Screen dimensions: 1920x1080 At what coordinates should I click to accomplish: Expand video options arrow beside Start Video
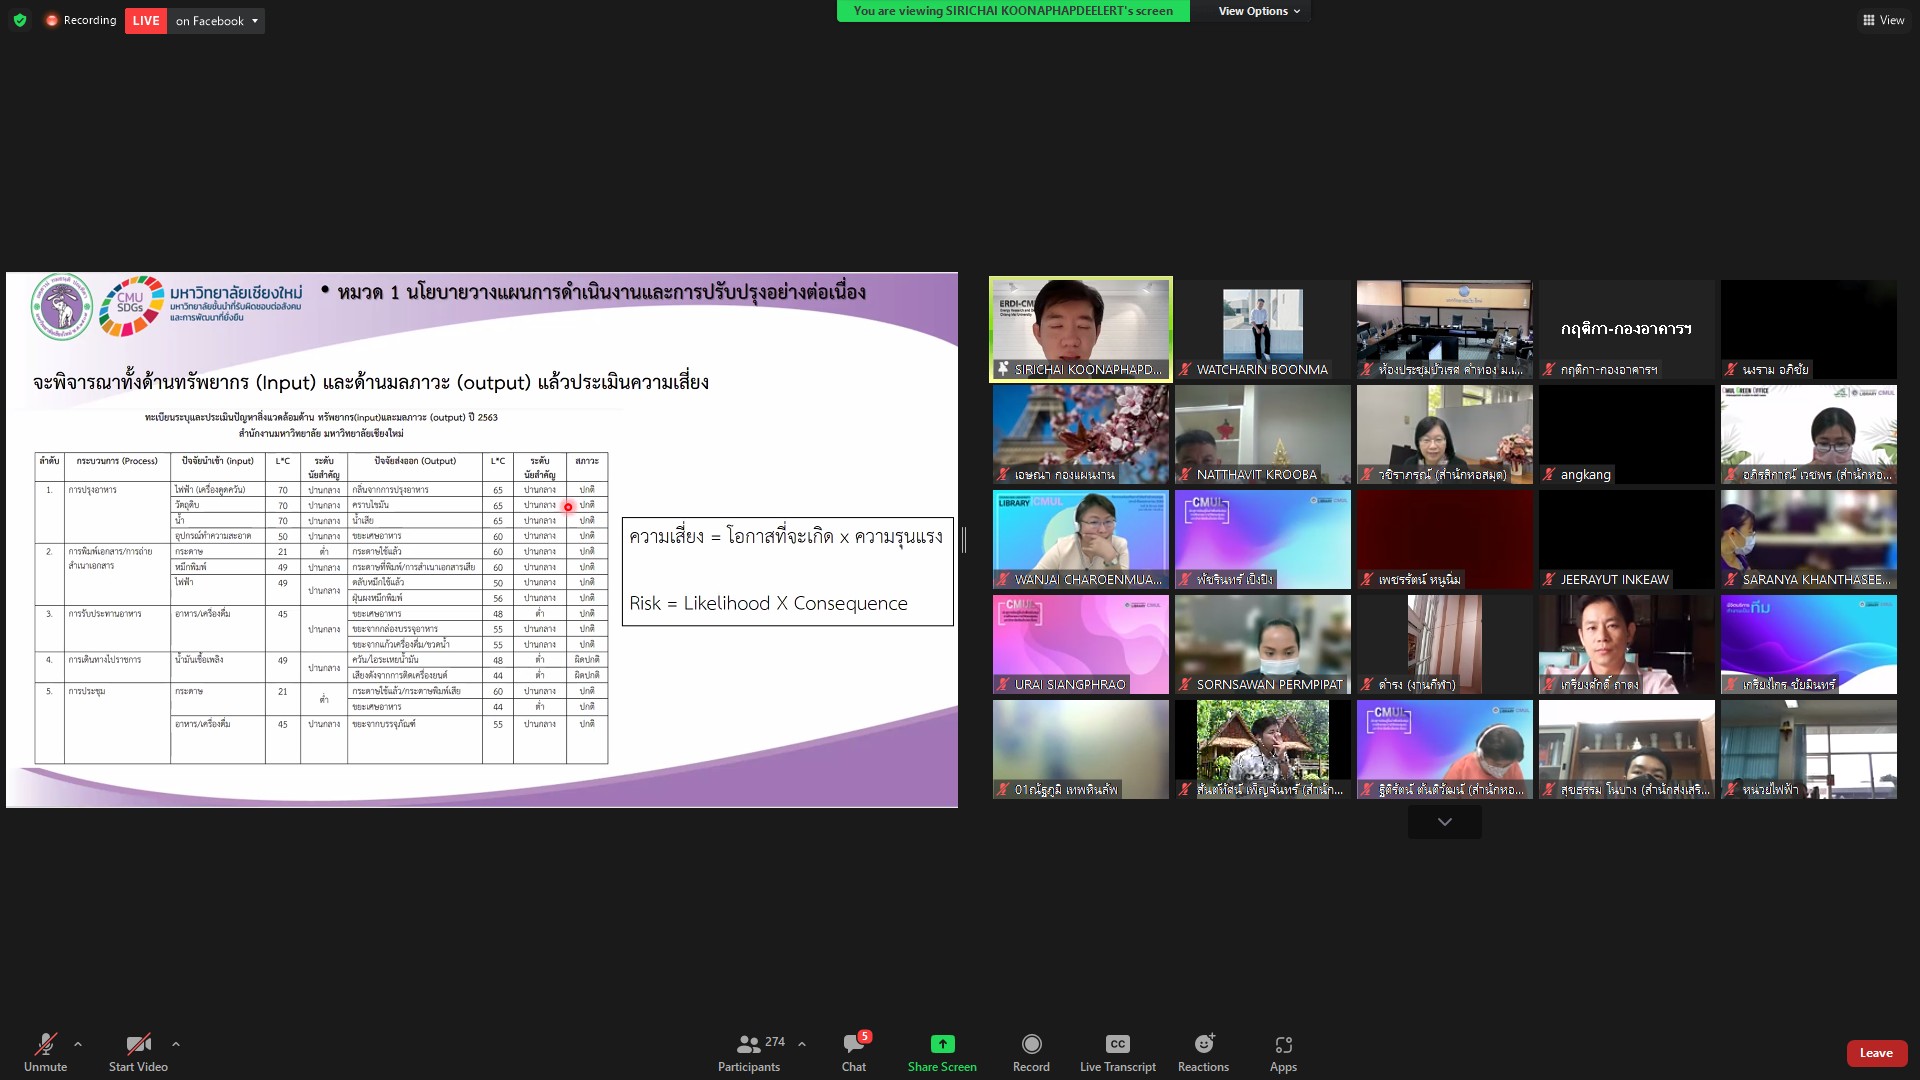pyautogui.click(x=176, y=1044)
